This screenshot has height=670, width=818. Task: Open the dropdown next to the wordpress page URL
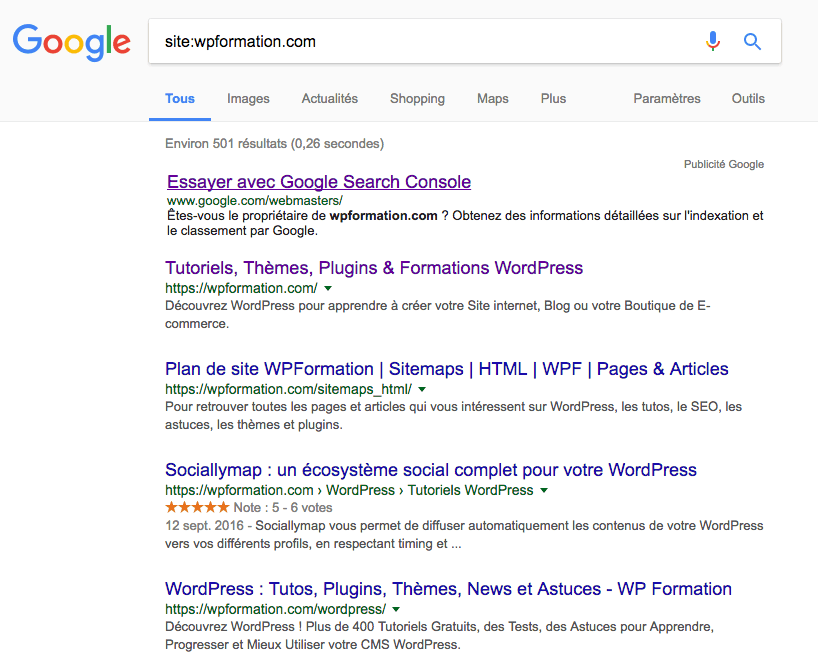(396, 608)
